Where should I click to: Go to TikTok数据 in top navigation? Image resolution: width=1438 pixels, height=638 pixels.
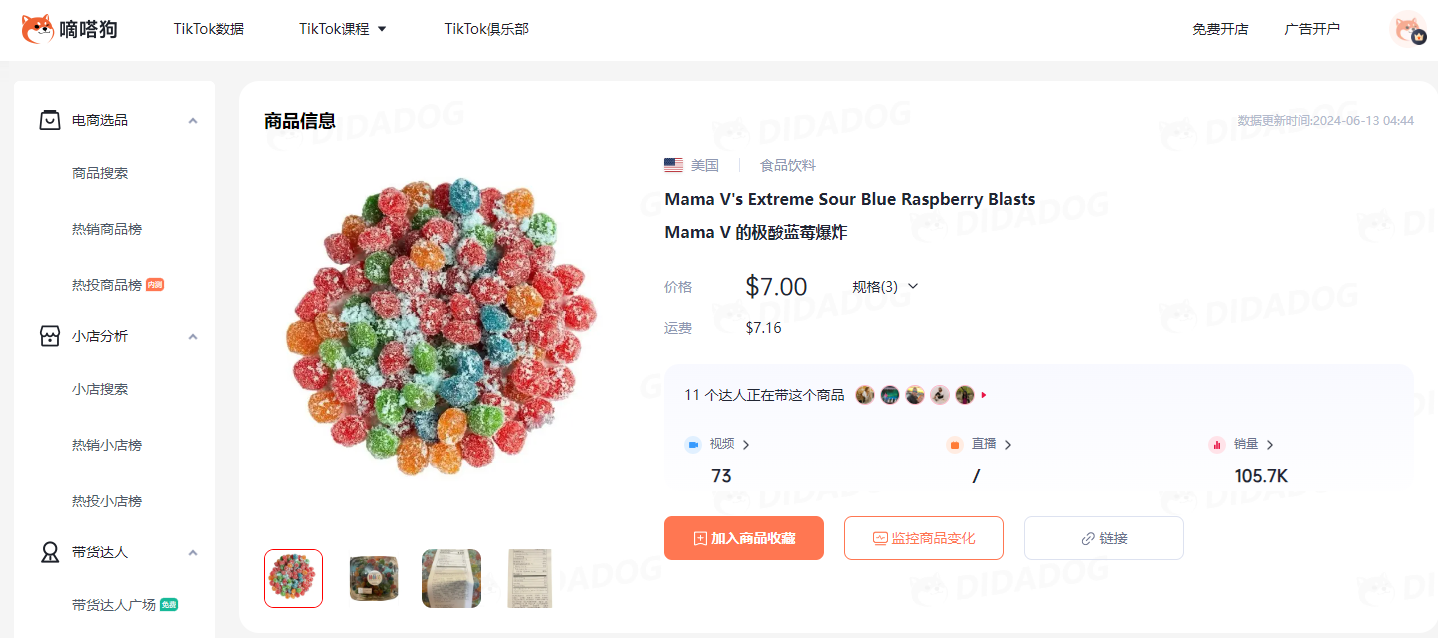coord(208,29)
